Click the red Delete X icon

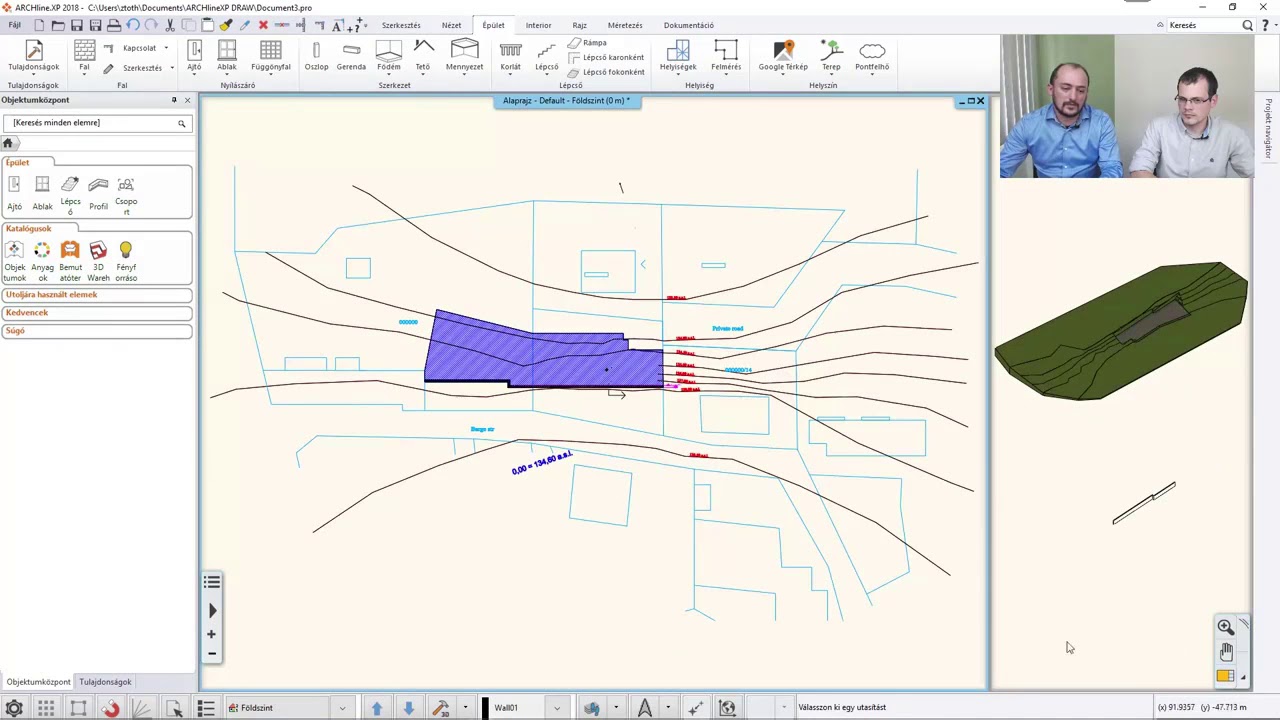click(x=263, y=25)
